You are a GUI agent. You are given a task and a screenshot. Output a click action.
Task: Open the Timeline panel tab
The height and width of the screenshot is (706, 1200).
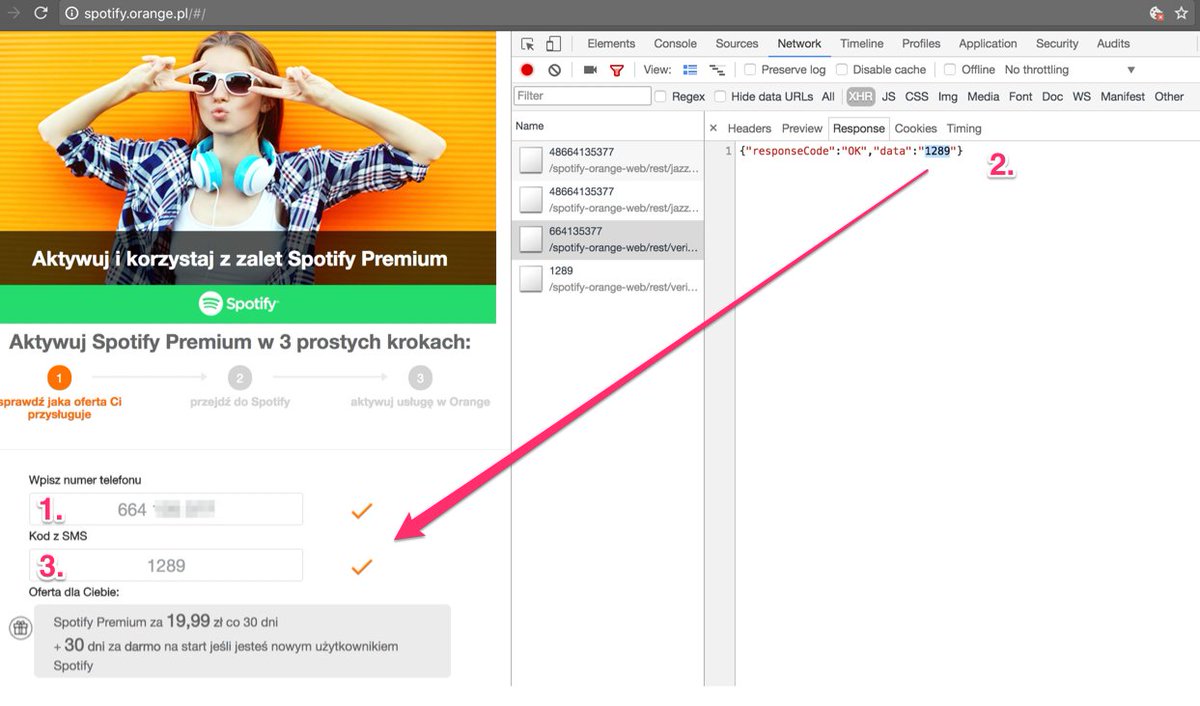pos(862,44)
